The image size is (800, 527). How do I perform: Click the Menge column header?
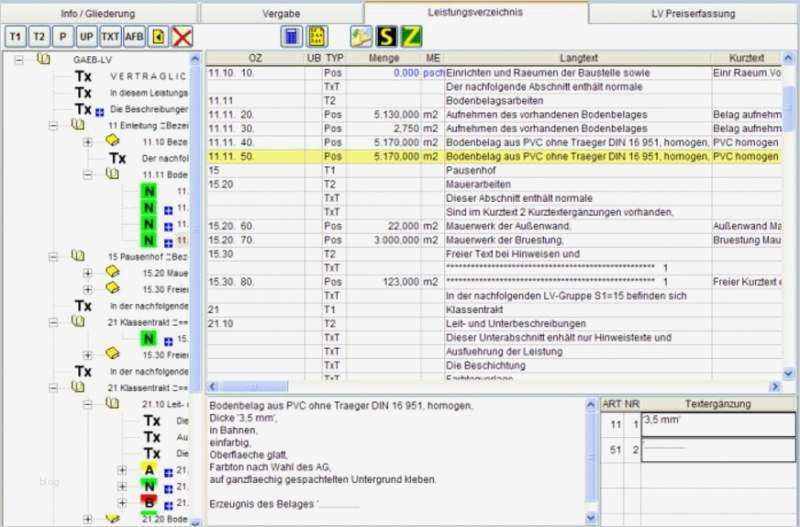(x=384, y=58)
